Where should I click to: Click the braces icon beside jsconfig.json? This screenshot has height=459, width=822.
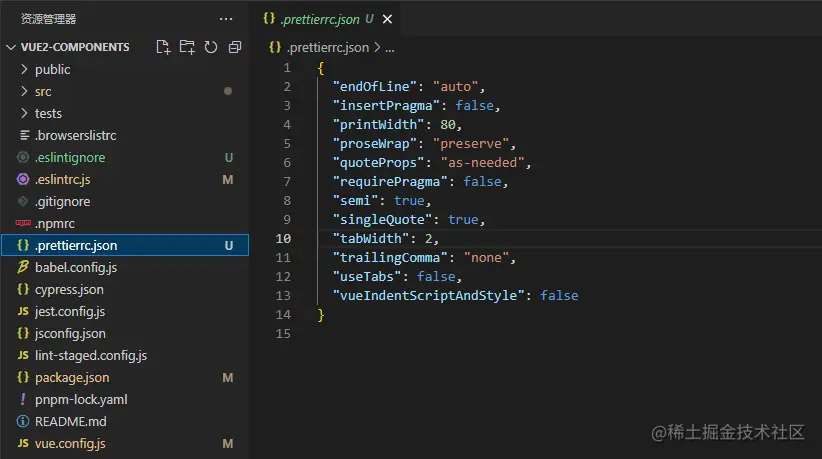pos(23,333)
